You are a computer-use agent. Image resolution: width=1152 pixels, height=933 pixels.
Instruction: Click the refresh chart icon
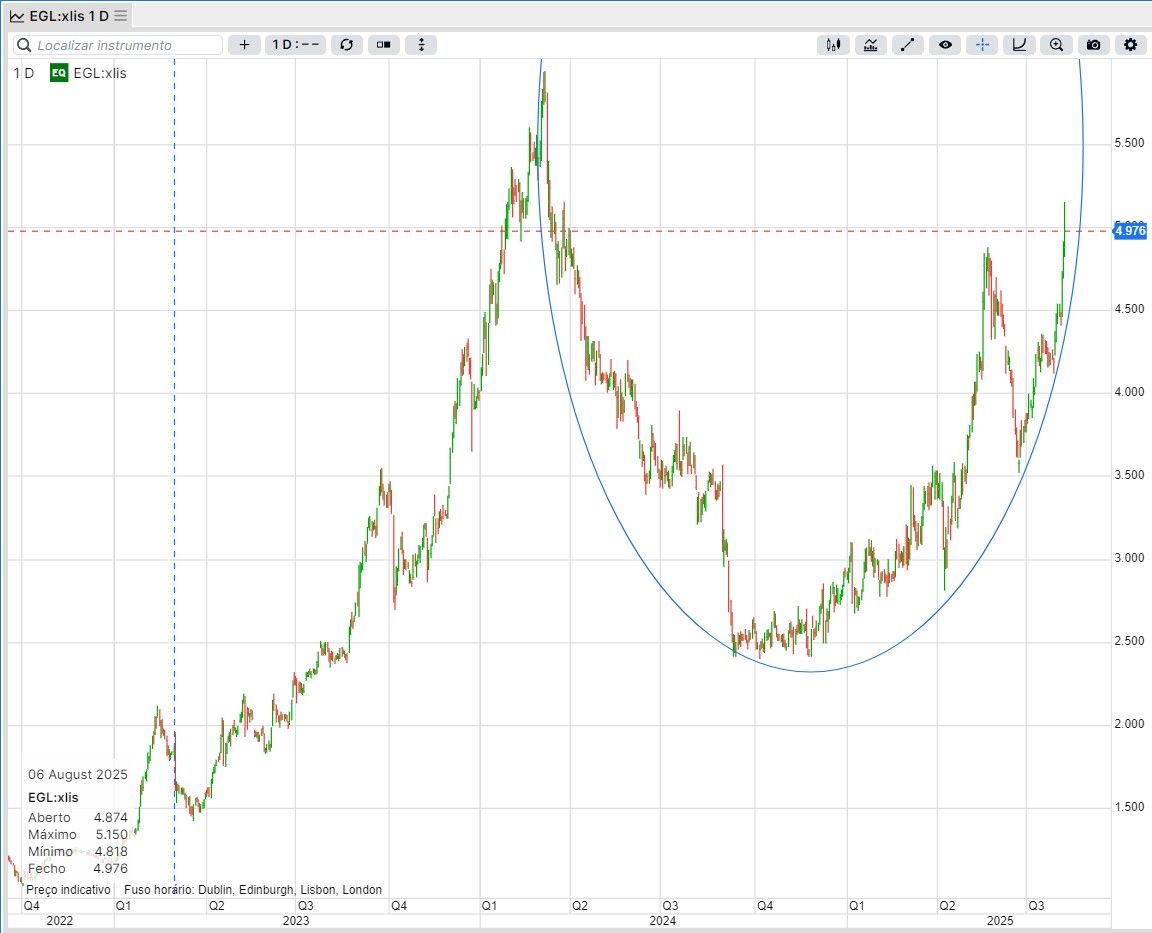[346, 45]
